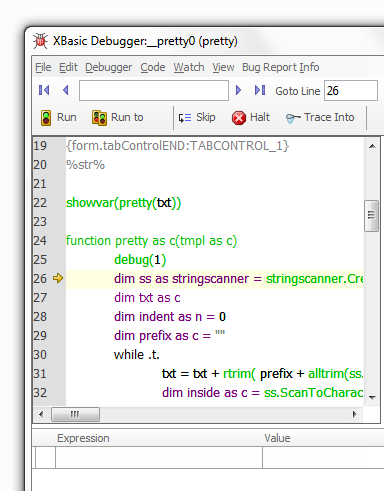Click the horizontal scrollbar left arrow

41,414
